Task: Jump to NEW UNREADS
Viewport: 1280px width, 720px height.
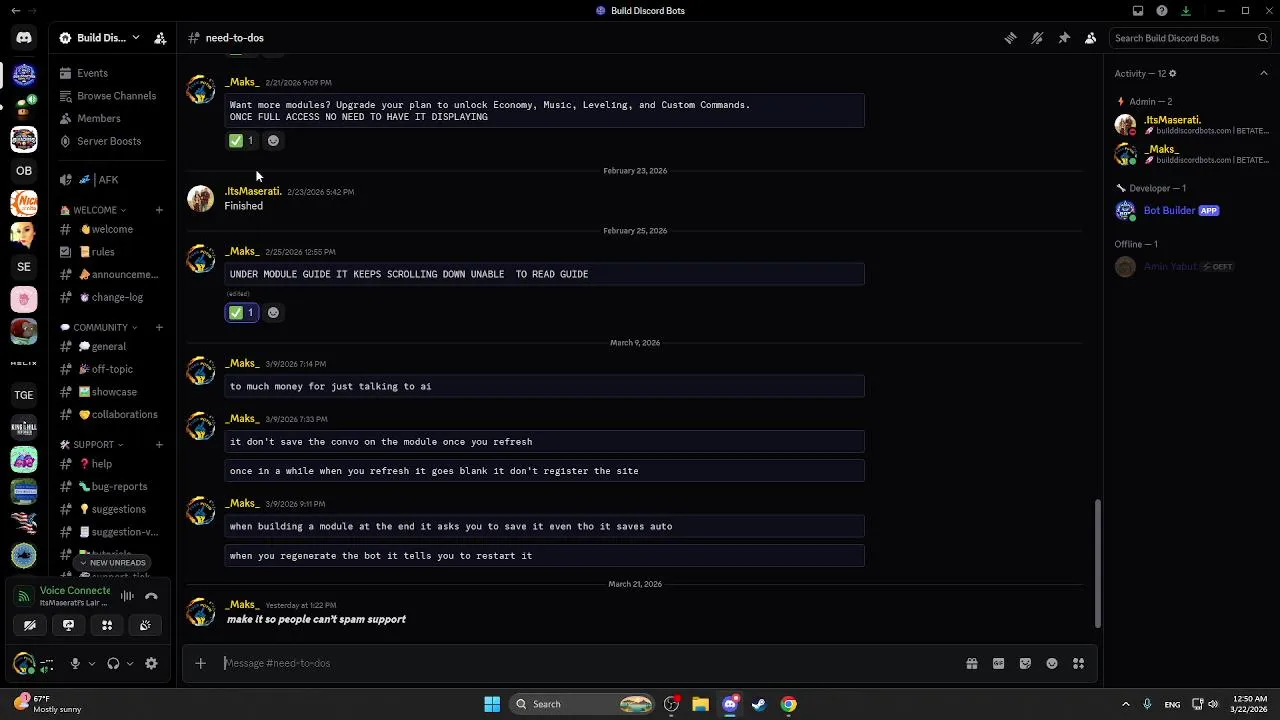Action: click(112, 563)
